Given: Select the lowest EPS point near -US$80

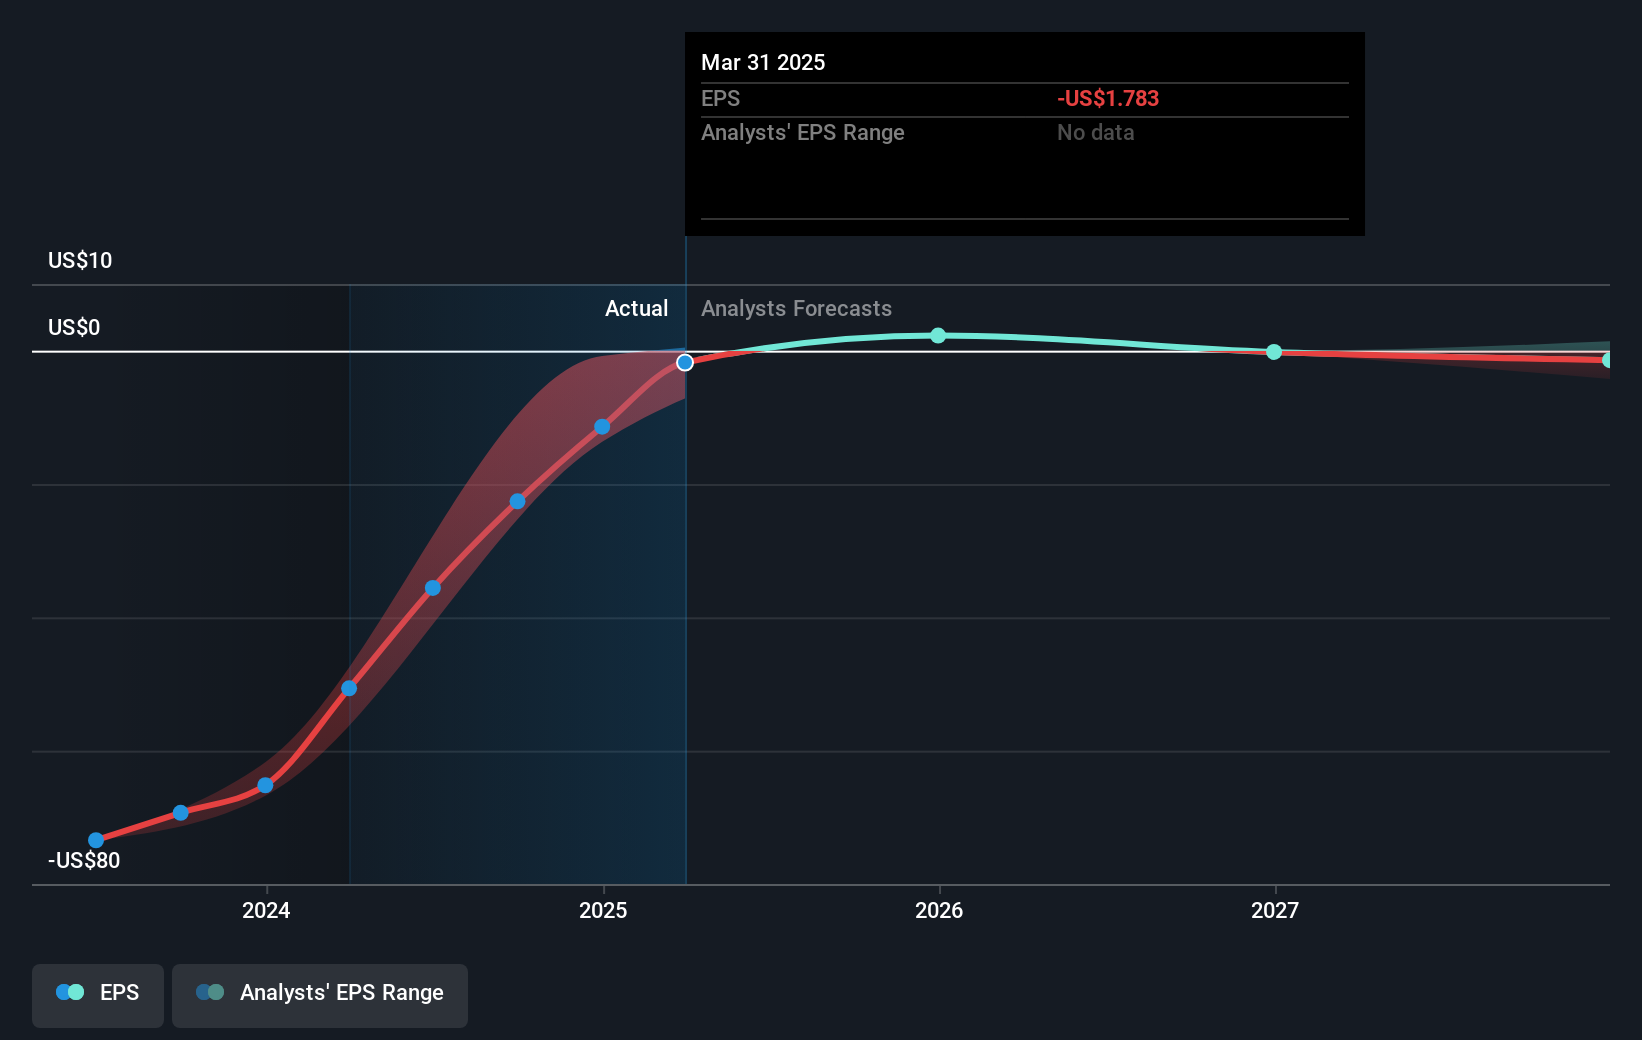Looking at the screenshot, I should (96, 840).
